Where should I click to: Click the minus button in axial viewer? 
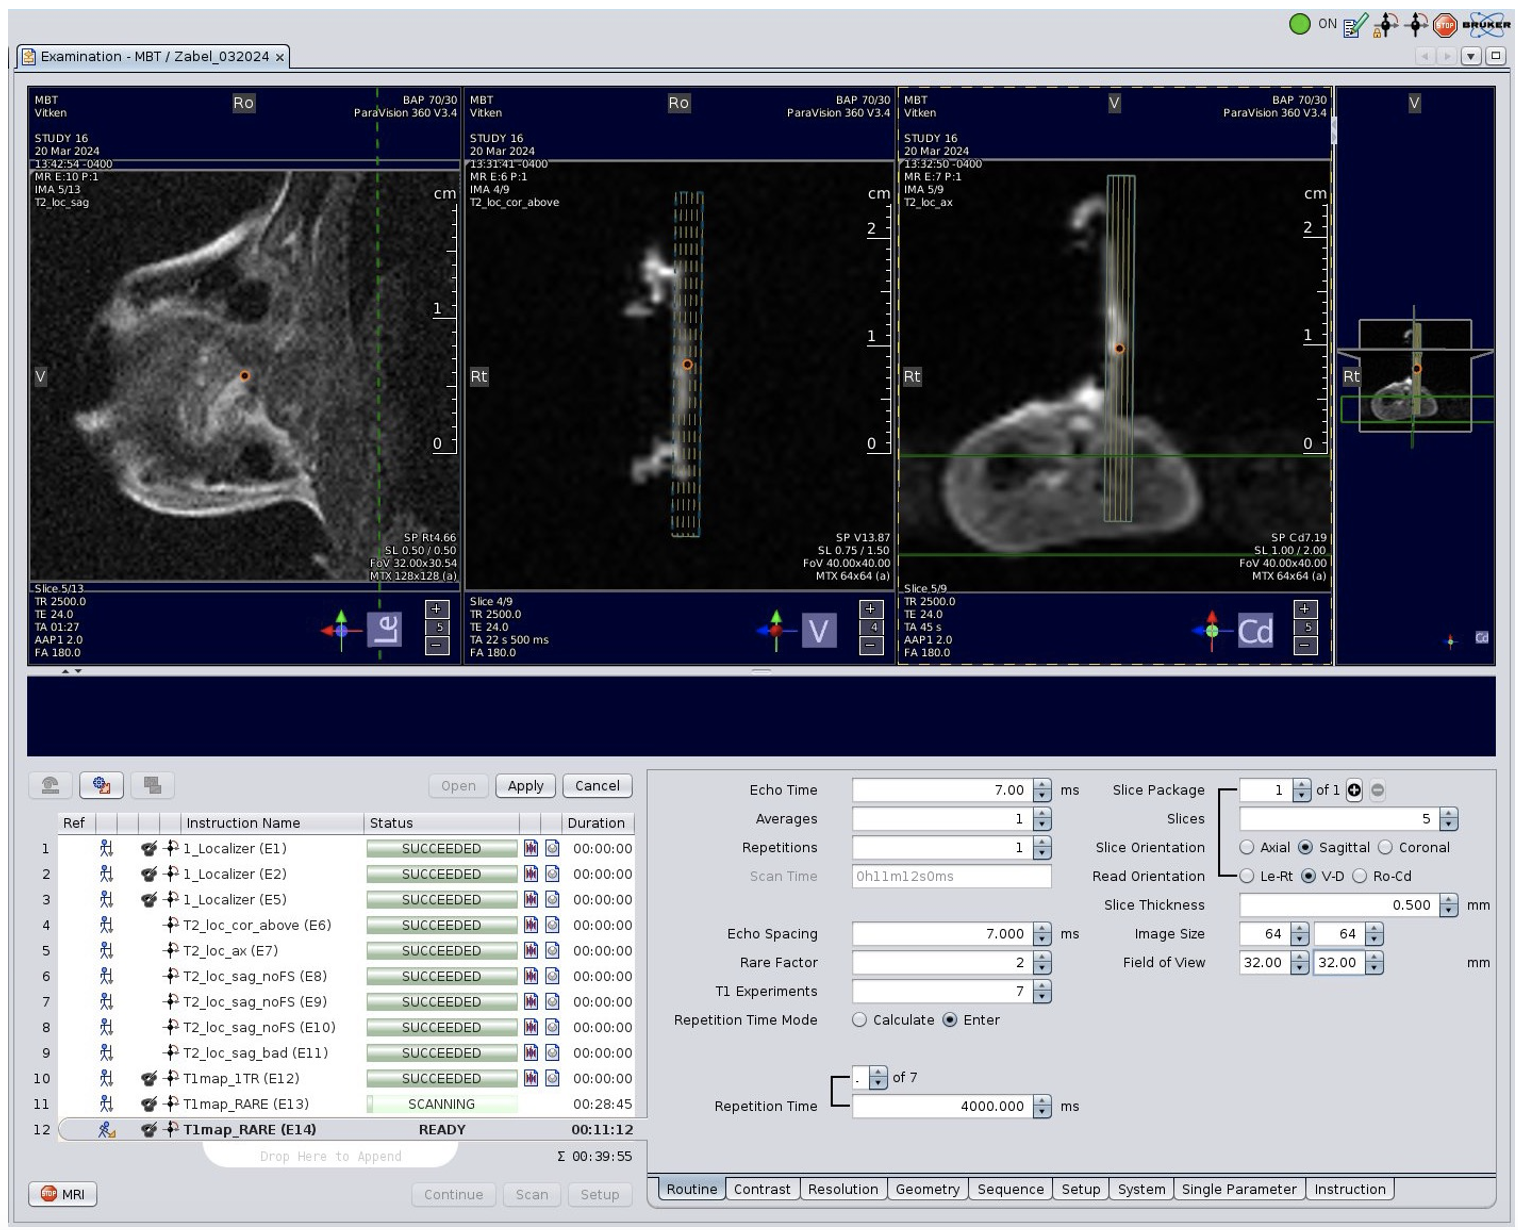click(x=1305, y=646)
